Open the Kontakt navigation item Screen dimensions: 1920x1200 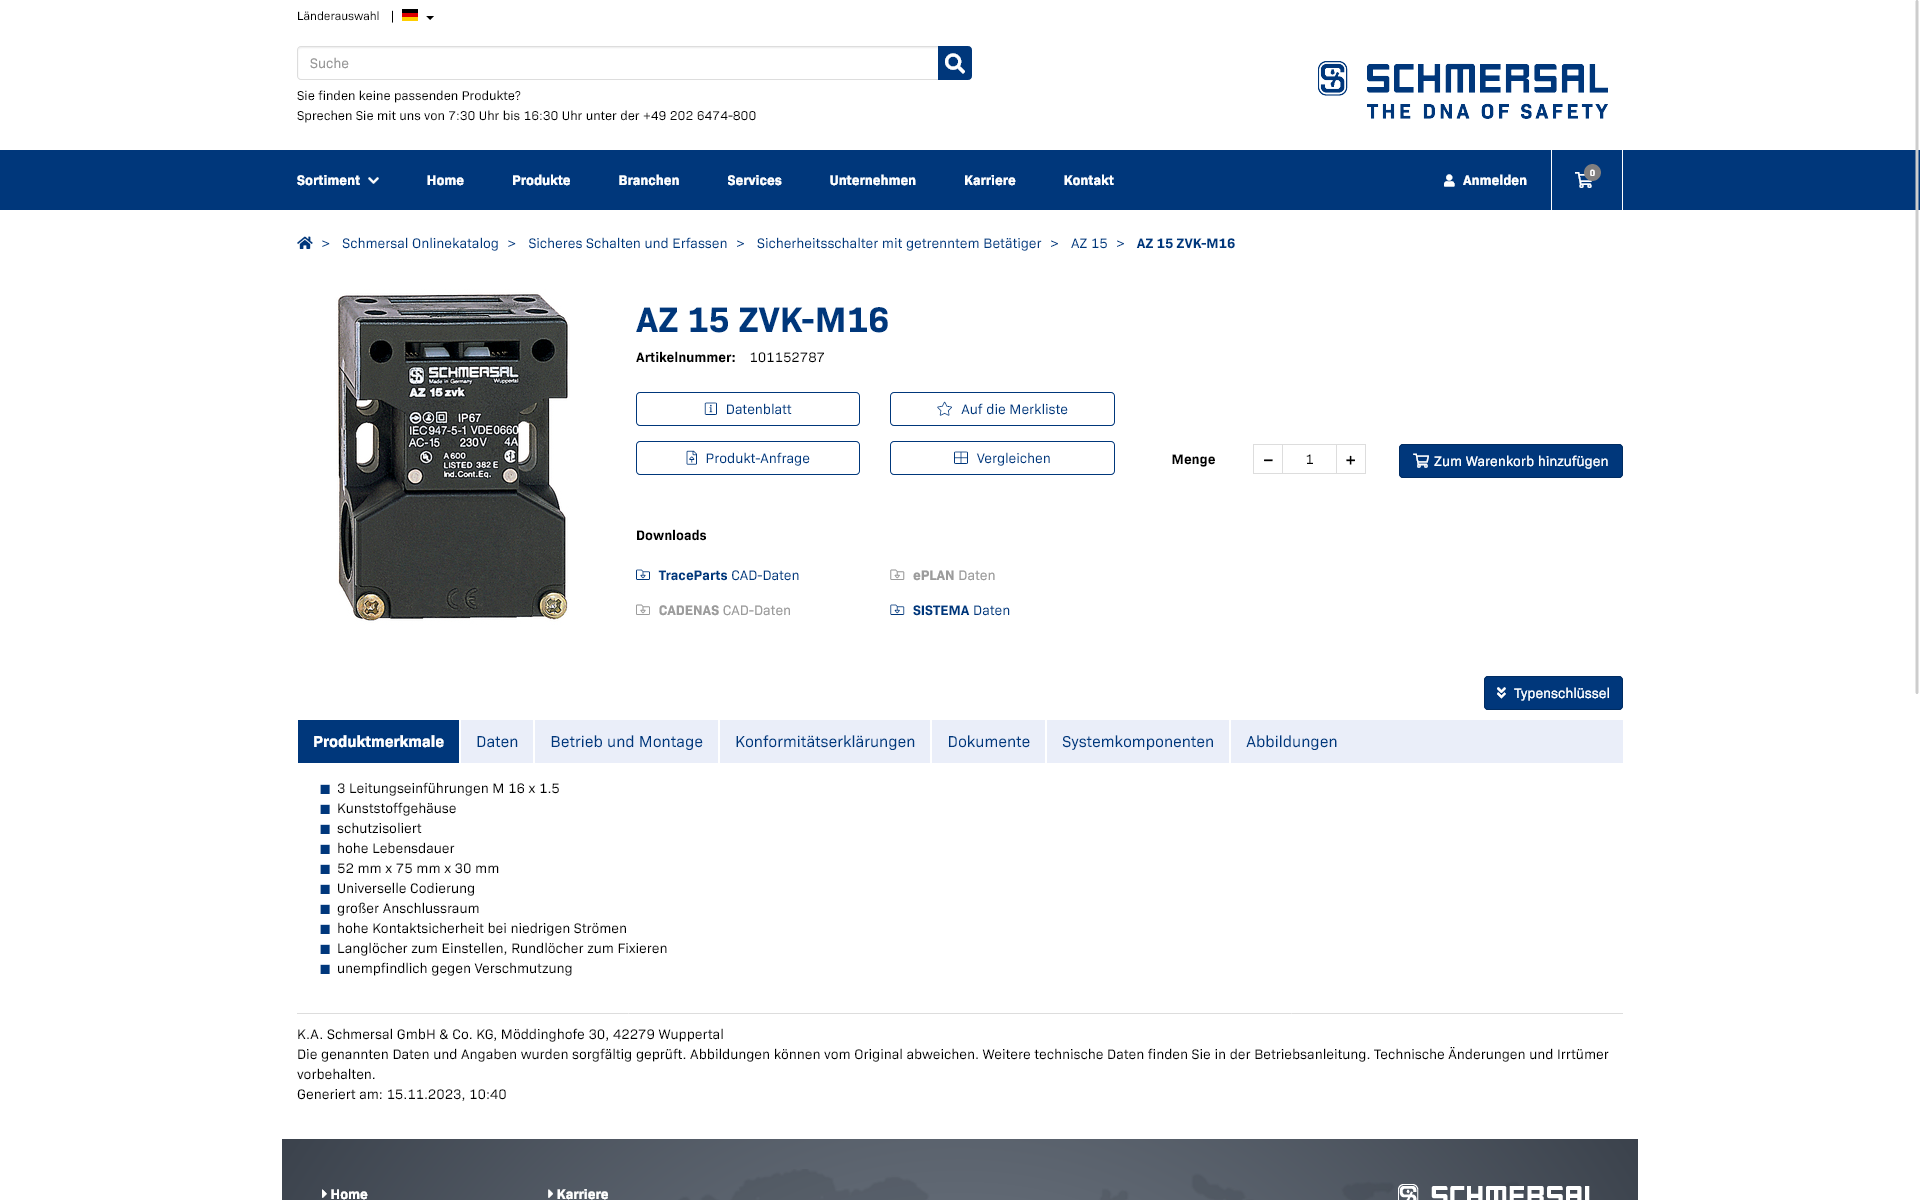point(1088,180)
